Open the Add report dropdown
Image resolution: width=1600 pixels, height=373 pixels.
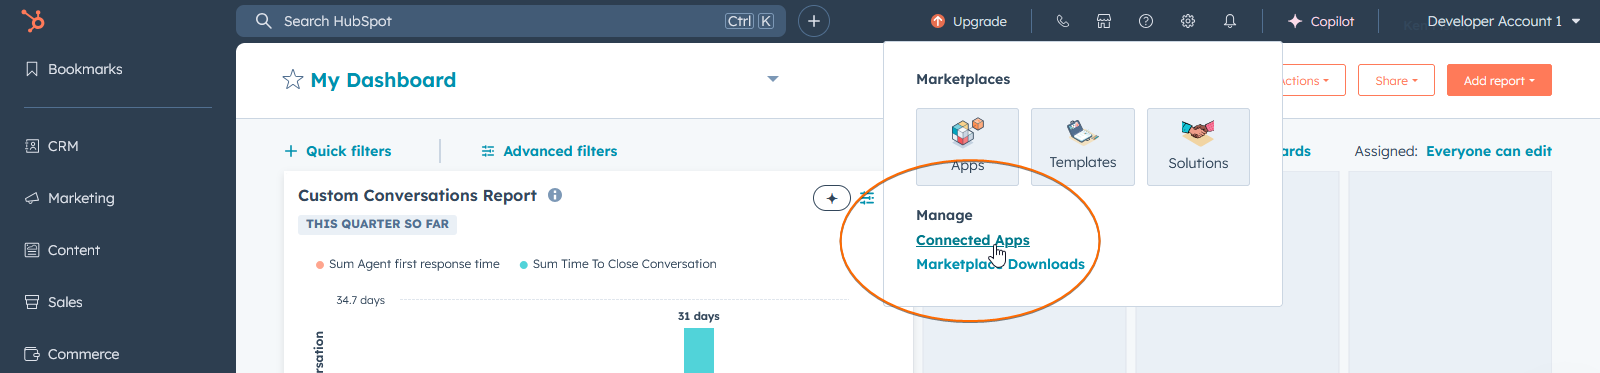[1499, 80]
